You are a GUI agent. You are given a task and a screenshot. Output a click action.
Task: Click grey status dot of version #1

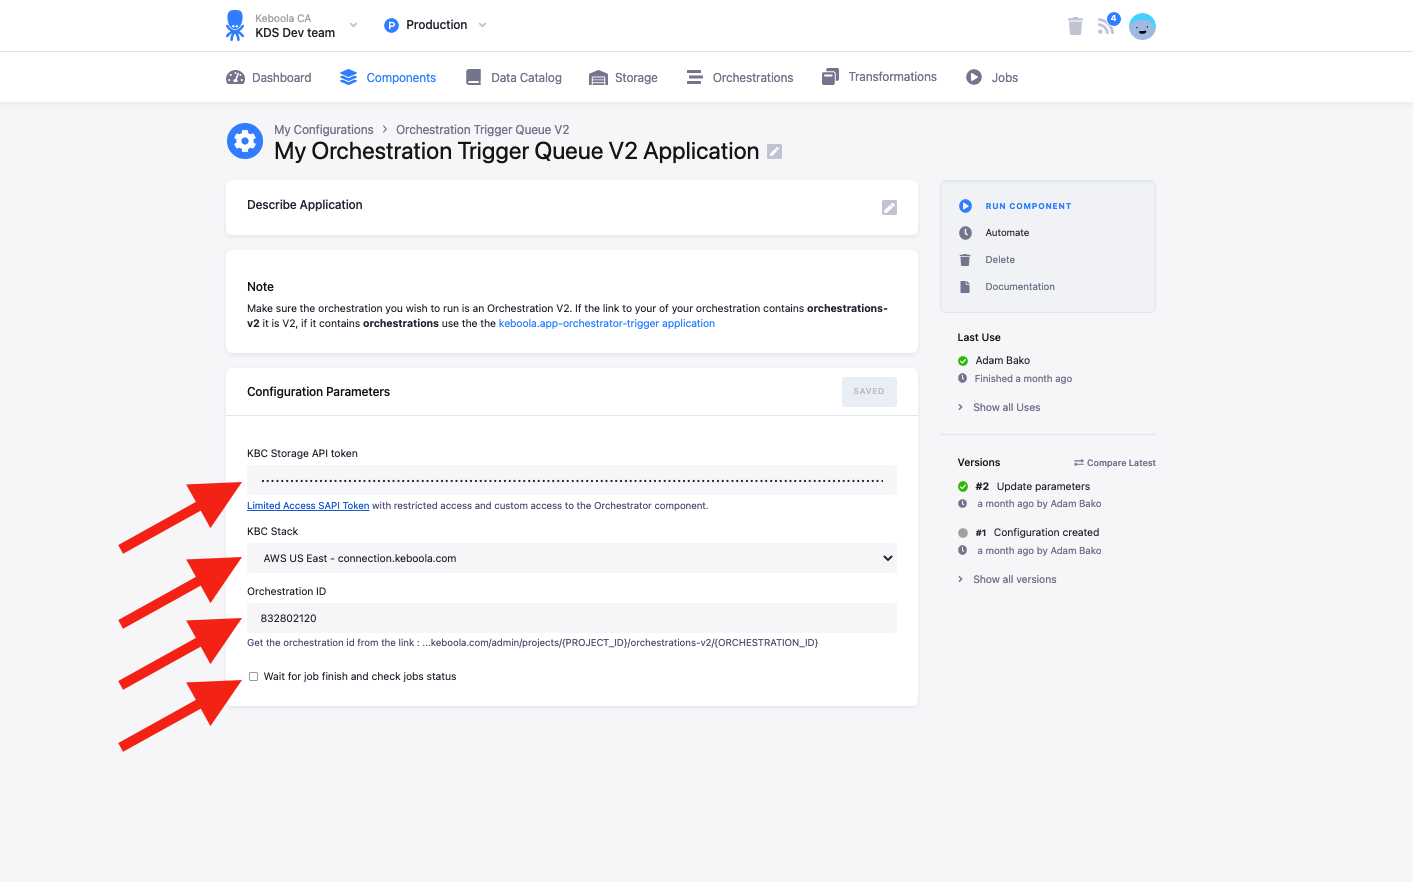coord(963,533)
